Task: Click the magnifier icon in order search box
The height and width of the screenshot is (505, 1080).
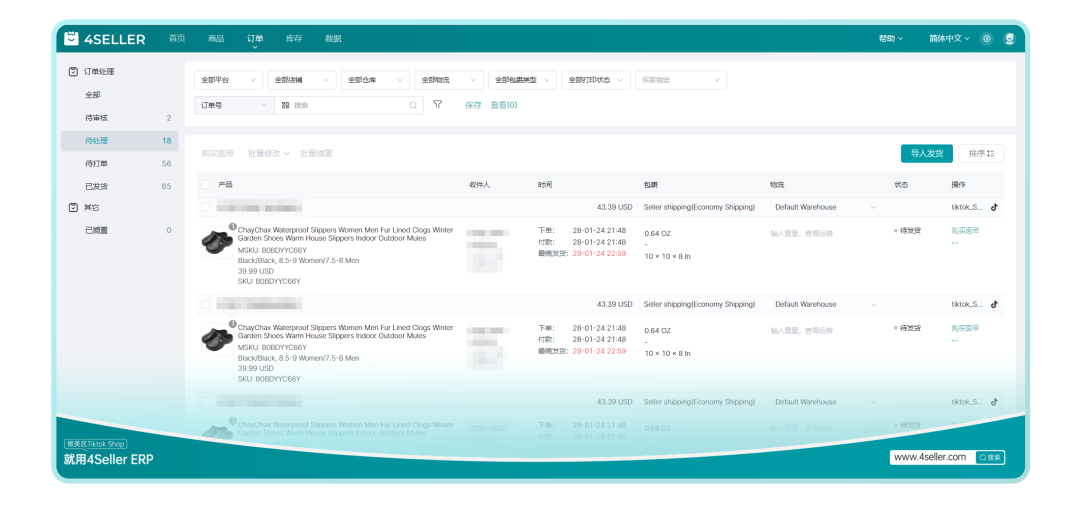Action: point(413,105)
